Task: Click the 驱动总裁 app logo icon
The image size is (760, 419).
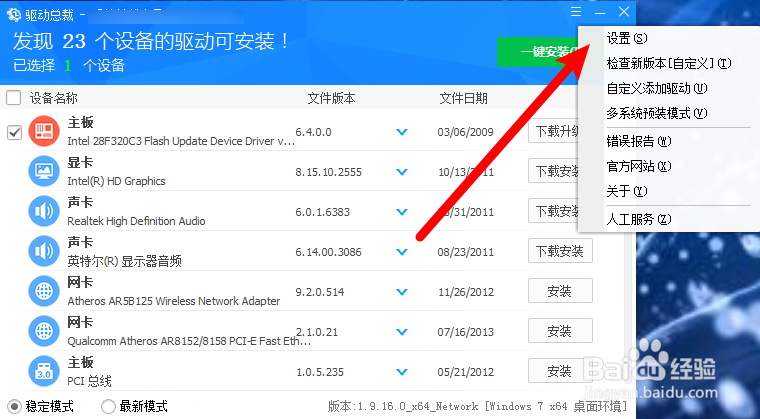Action: 14,15
